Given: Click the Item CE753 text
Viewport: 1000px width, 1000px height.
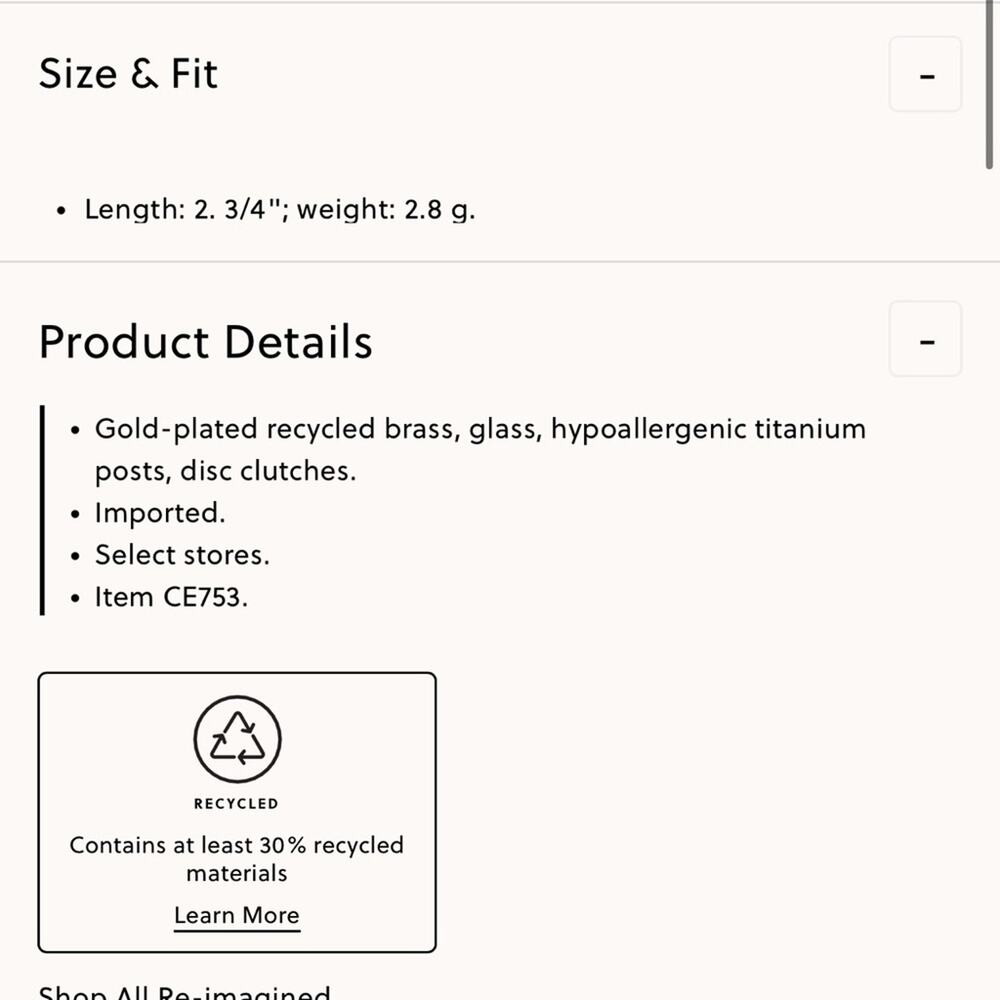Looking at the screenshot, I should pyautogui.click(x=172, y=598).
